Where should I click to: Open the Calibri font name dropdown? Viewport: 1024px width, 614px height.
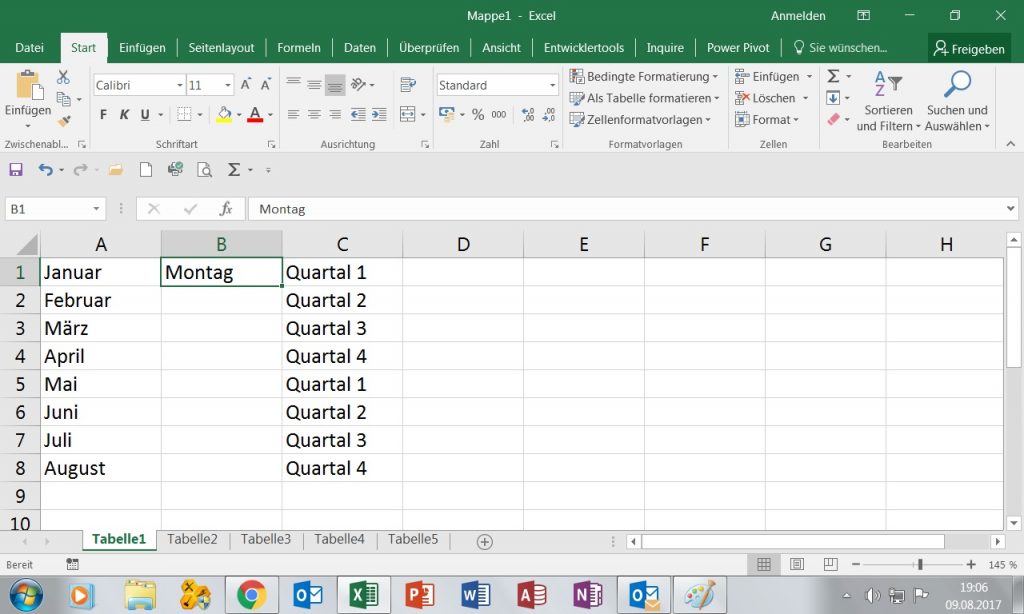tap(180, 85)
